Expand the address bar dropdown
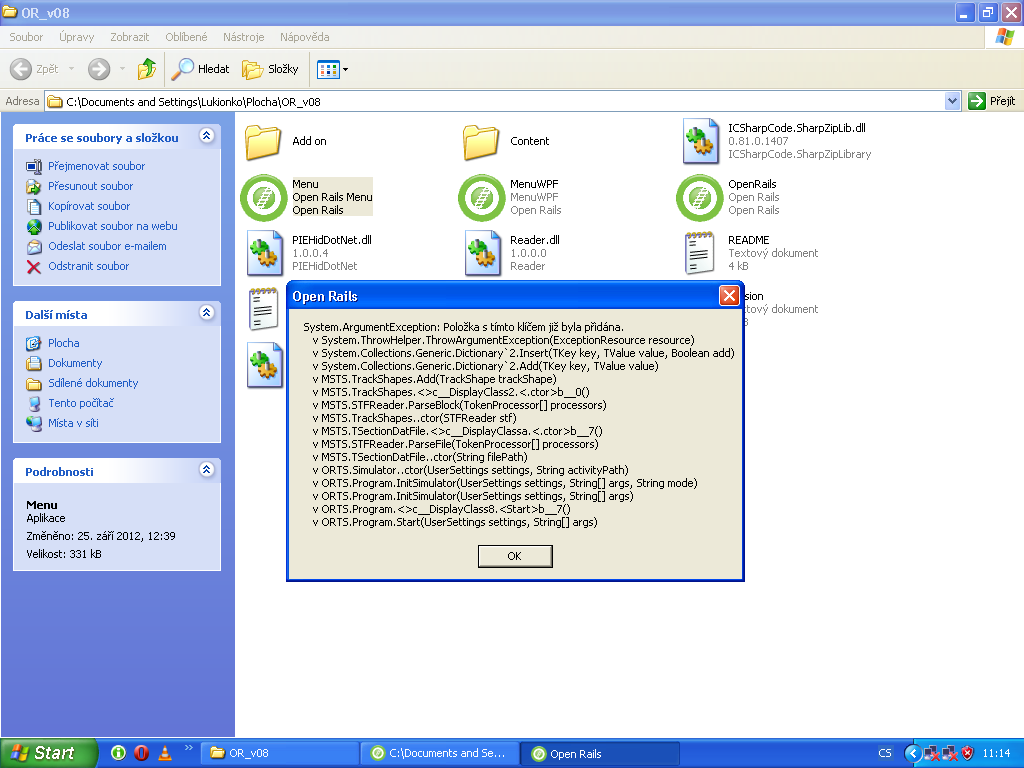Screen dimensions: 1024x768 (x=952, y=101)
